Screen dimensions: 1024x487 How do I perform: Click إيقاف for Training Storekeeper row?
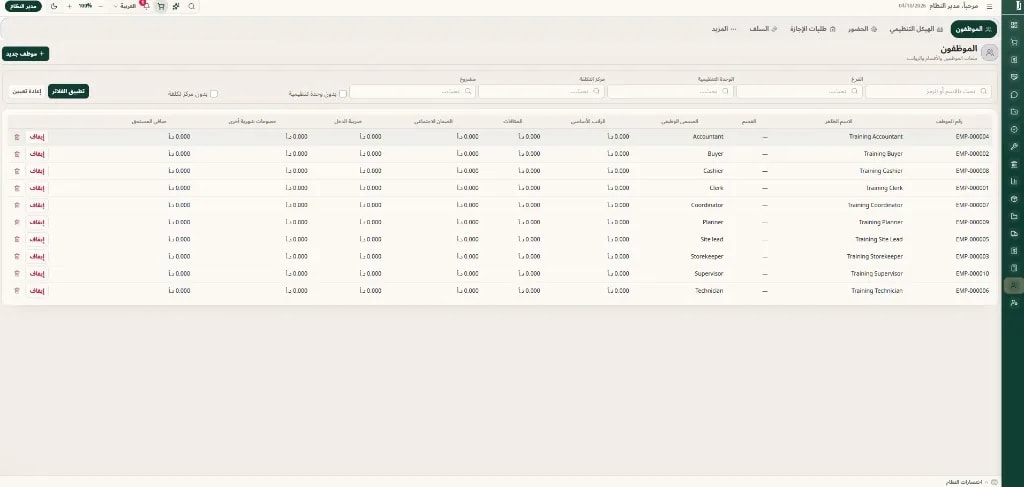pos(37,257)
